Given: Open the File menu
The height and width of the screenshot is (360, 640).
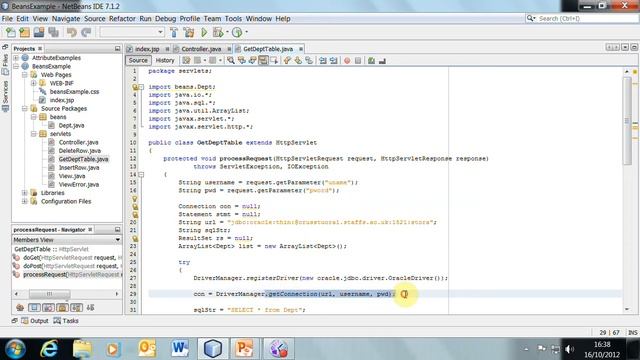Looking at the screenshot, I should (x=7, y=18).
